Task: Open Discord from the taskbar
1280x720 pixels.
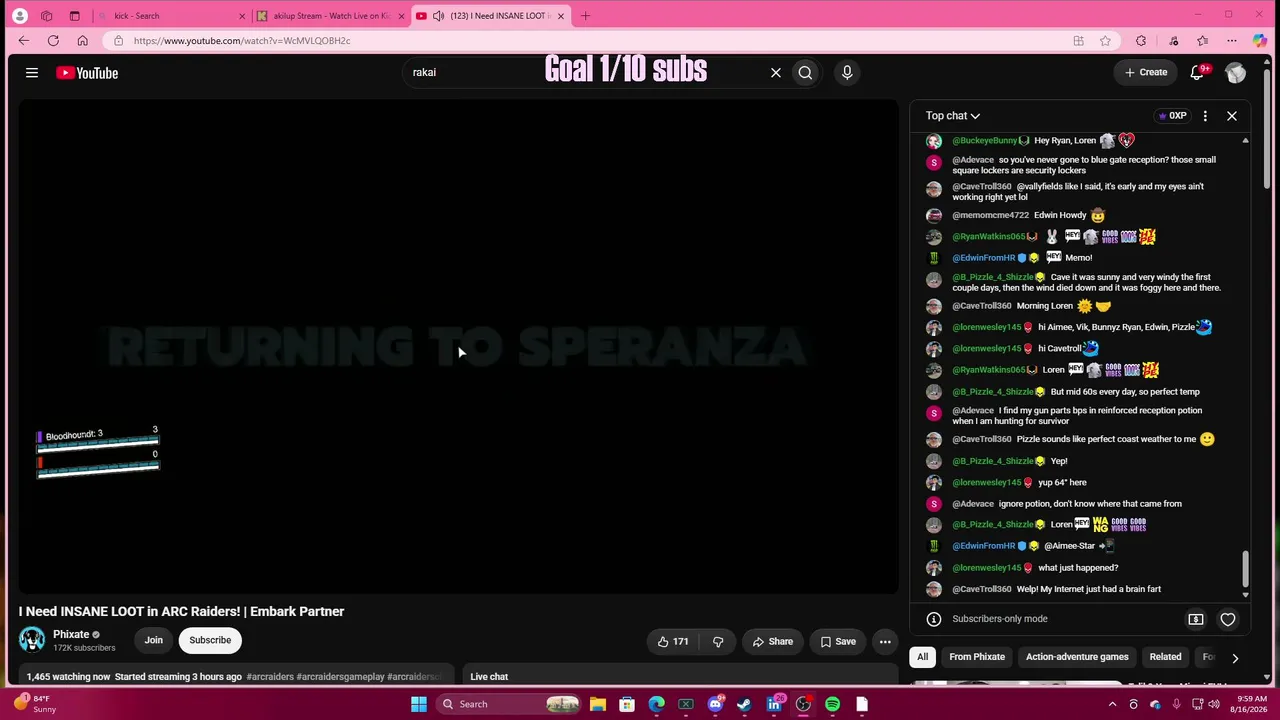Action: pyautogui.click(x=715, y=704)
